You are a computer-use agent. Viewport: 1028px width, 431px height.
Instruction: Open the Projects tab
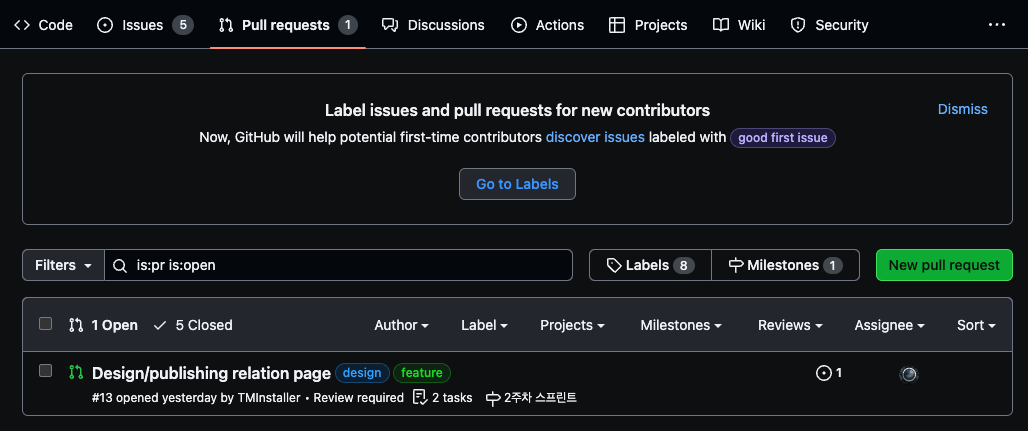tap(648, 25)
